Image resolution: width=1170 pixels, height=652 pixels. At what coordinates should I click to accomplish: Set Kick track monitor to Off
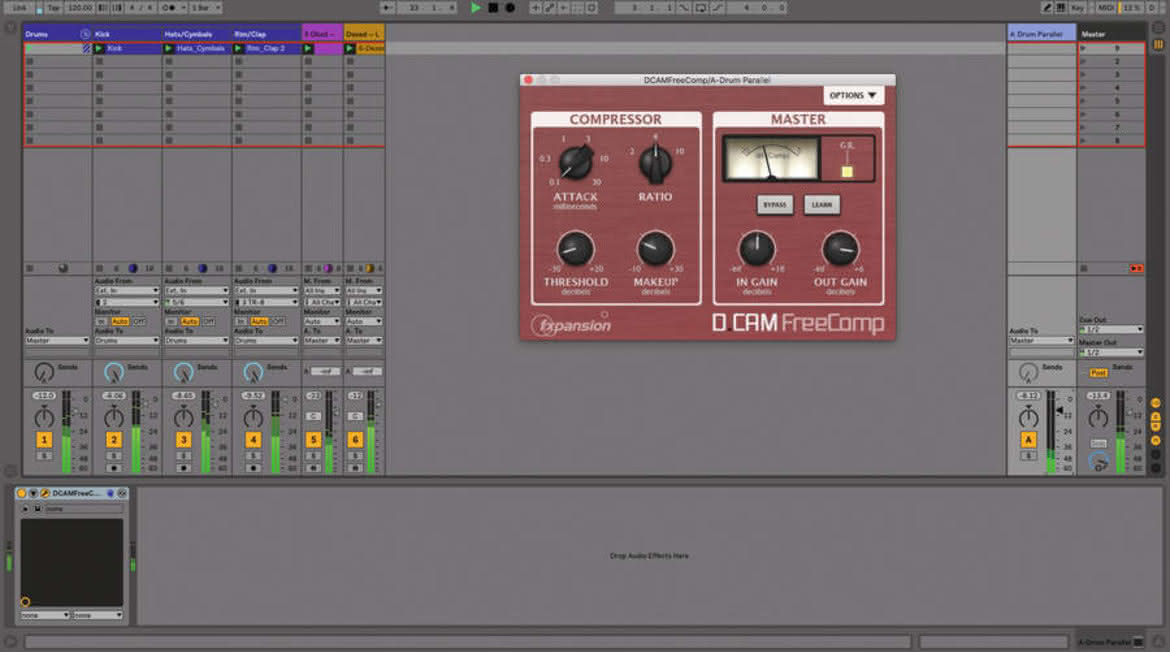click(x=138, y=322)
